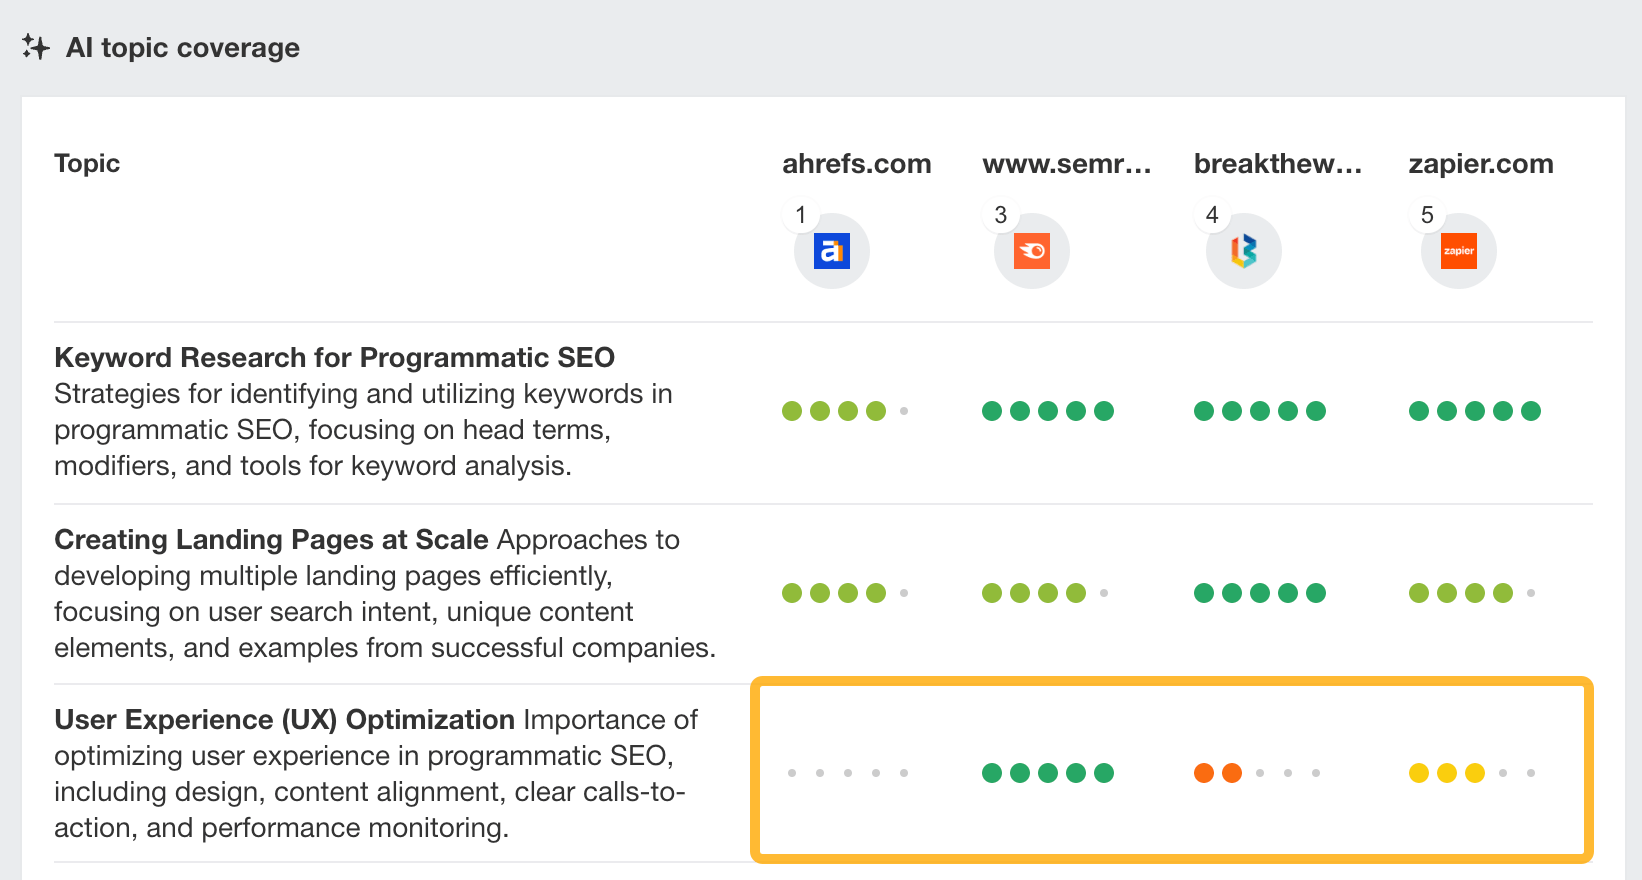Screen dimensions: 1642x880
Task: Click yellow dots rating for Zapier UX
Action: click(1446, 773)
